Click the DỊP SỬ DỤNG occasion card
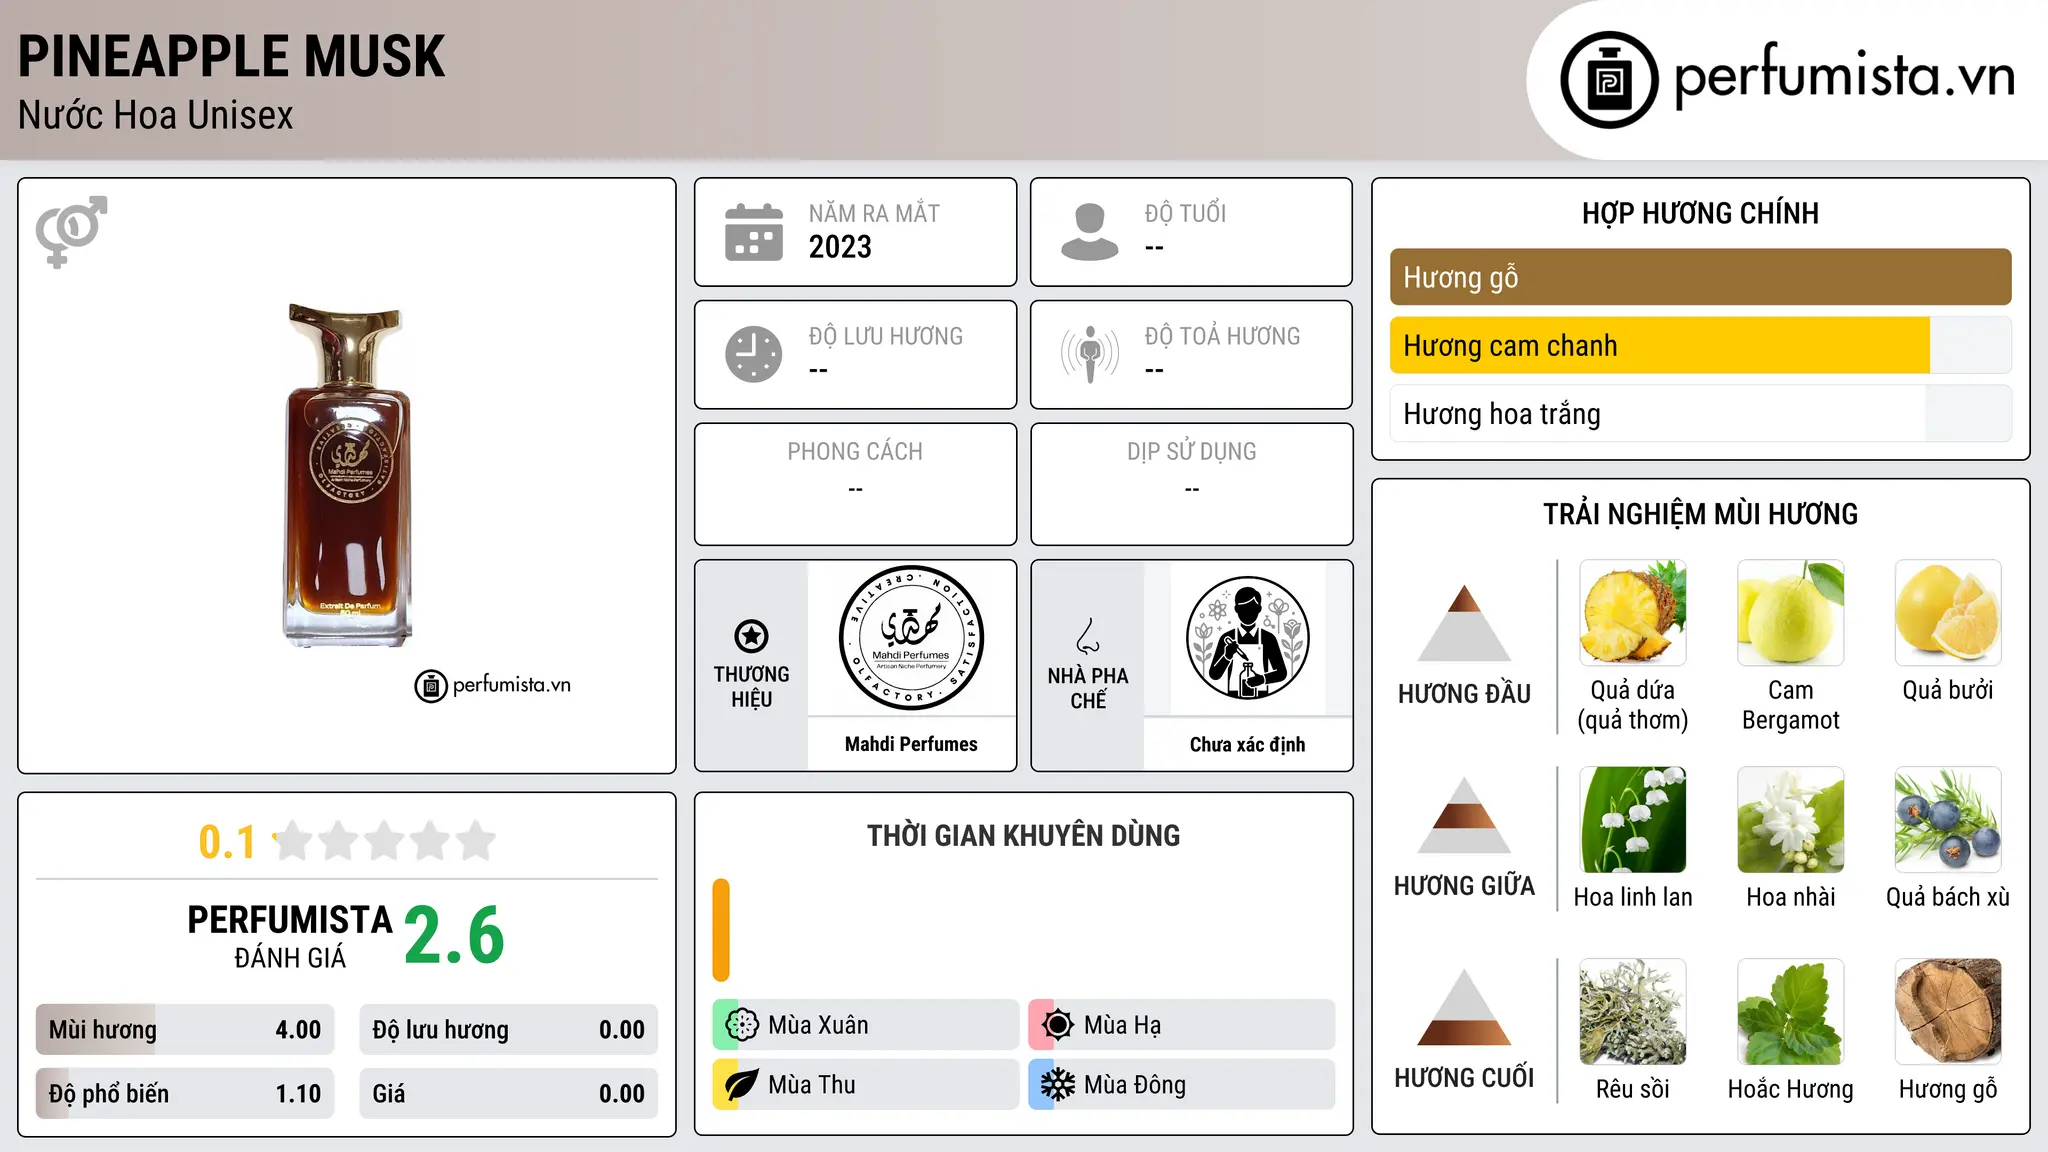 pos(1191,484)
